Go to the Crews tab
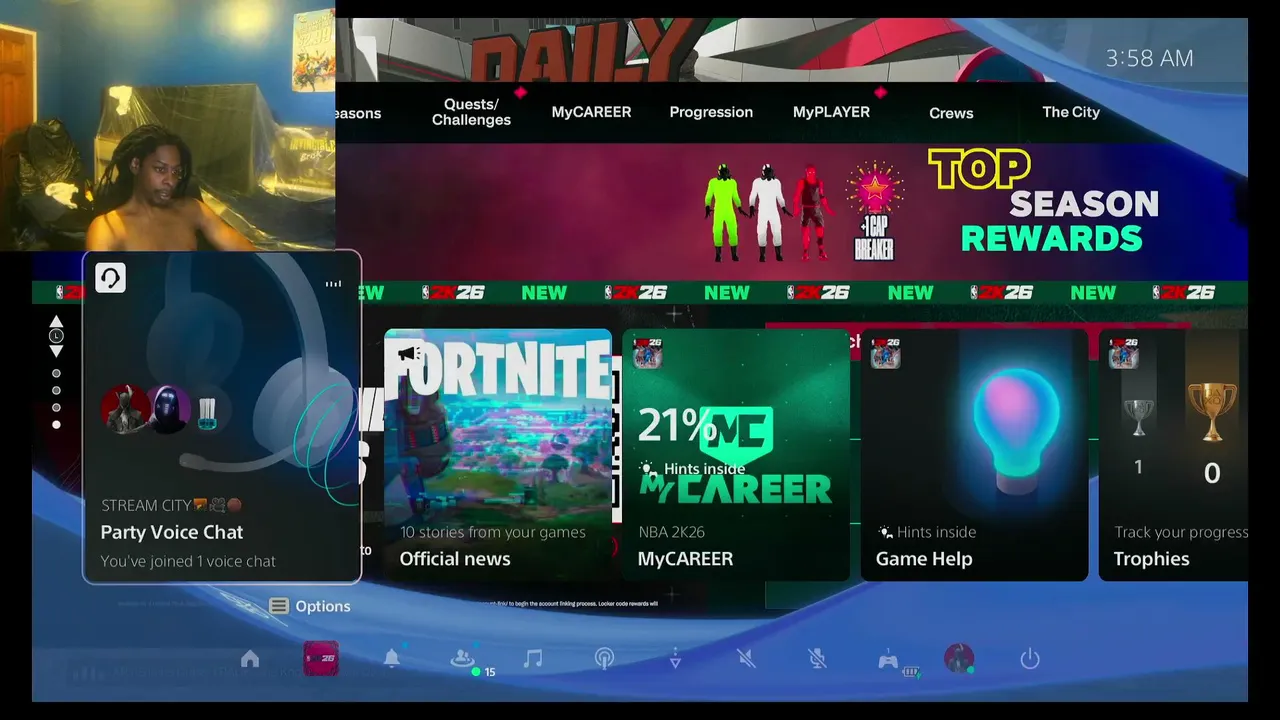The width and height of the screenshot is (1280, 720). coord(951,113)
